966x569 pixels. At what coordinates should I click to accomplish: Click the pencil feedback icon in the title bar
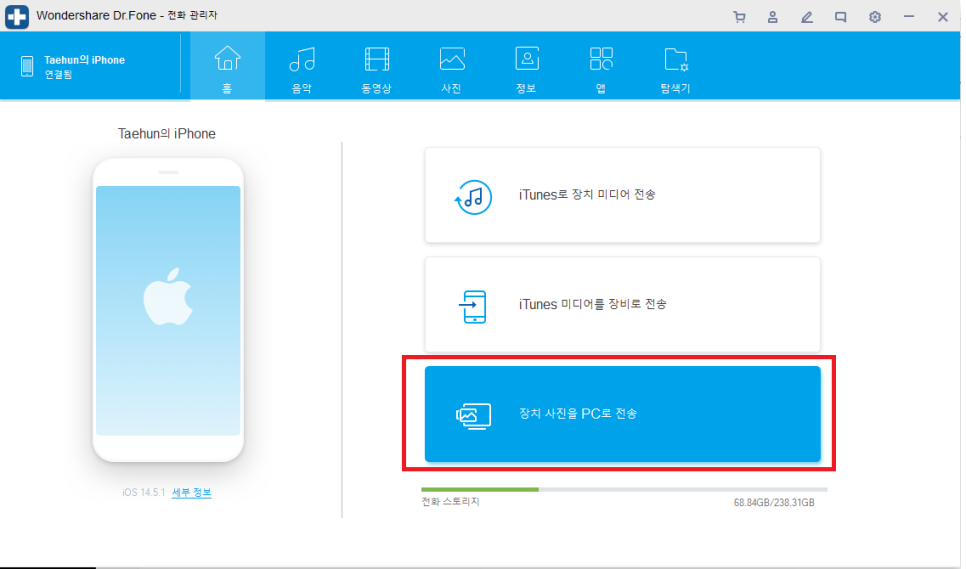806,17
